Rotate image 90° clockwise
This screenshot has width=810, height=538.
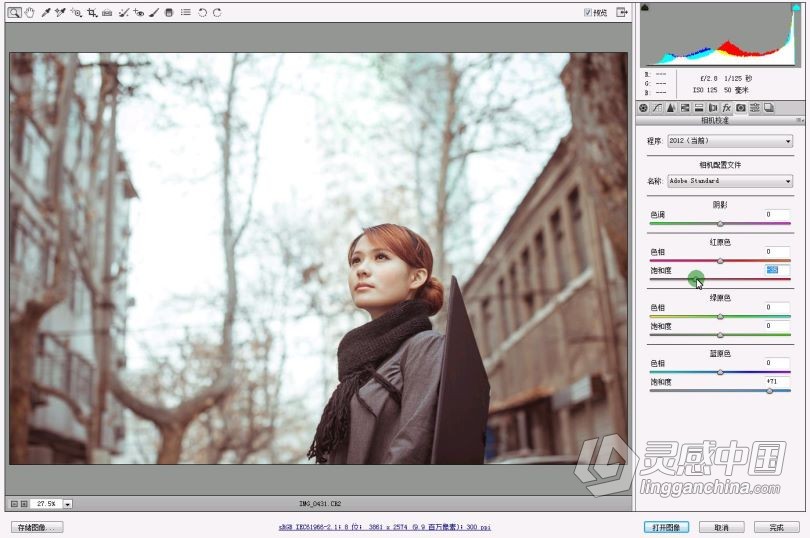click(x=217, y=12)
